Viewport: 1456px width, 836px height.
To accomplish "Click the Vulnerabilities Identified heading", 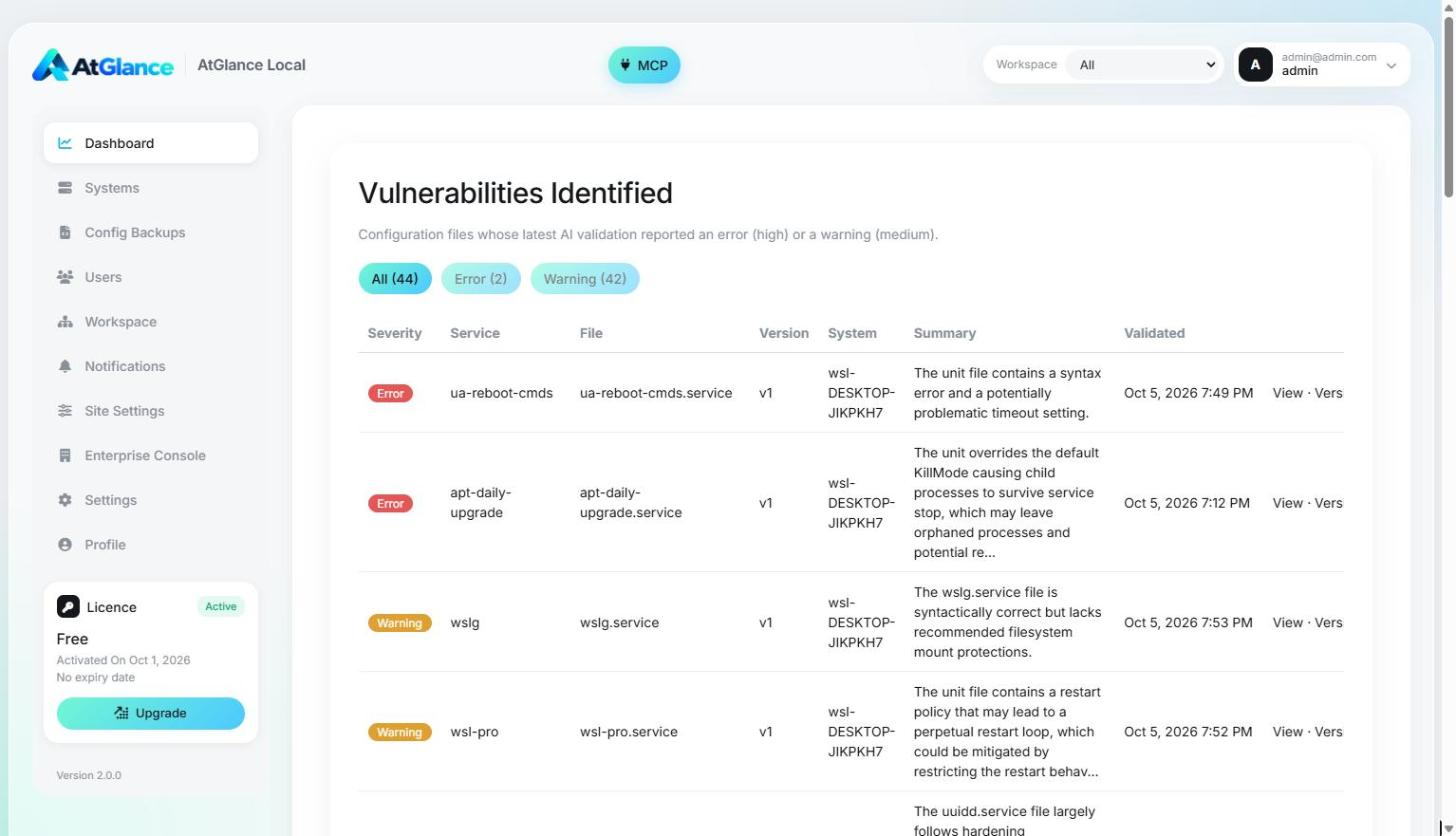I will (515, 193).
